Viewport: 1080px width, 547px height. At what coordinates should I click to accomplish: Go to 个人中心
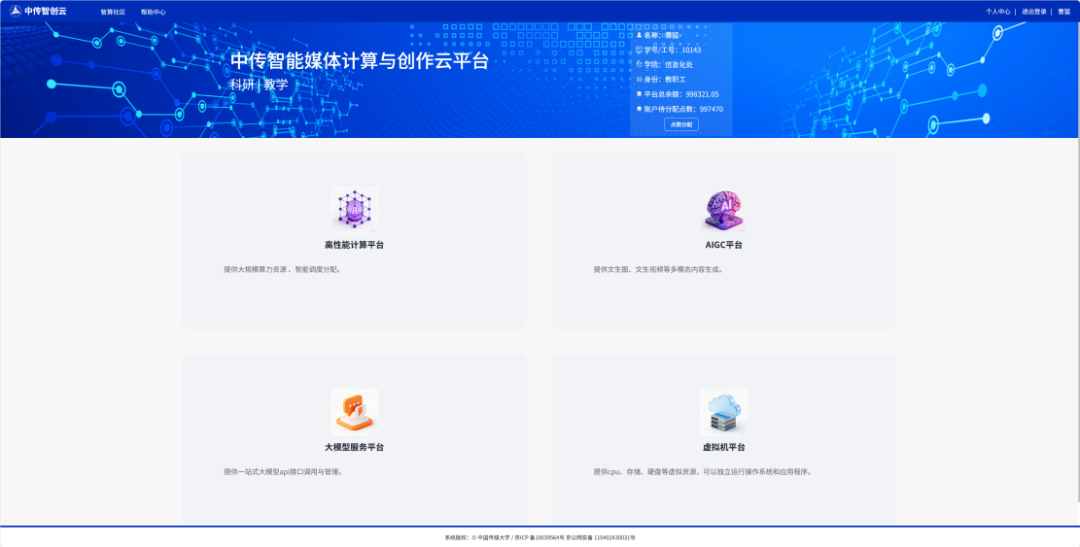pos(997,12)
